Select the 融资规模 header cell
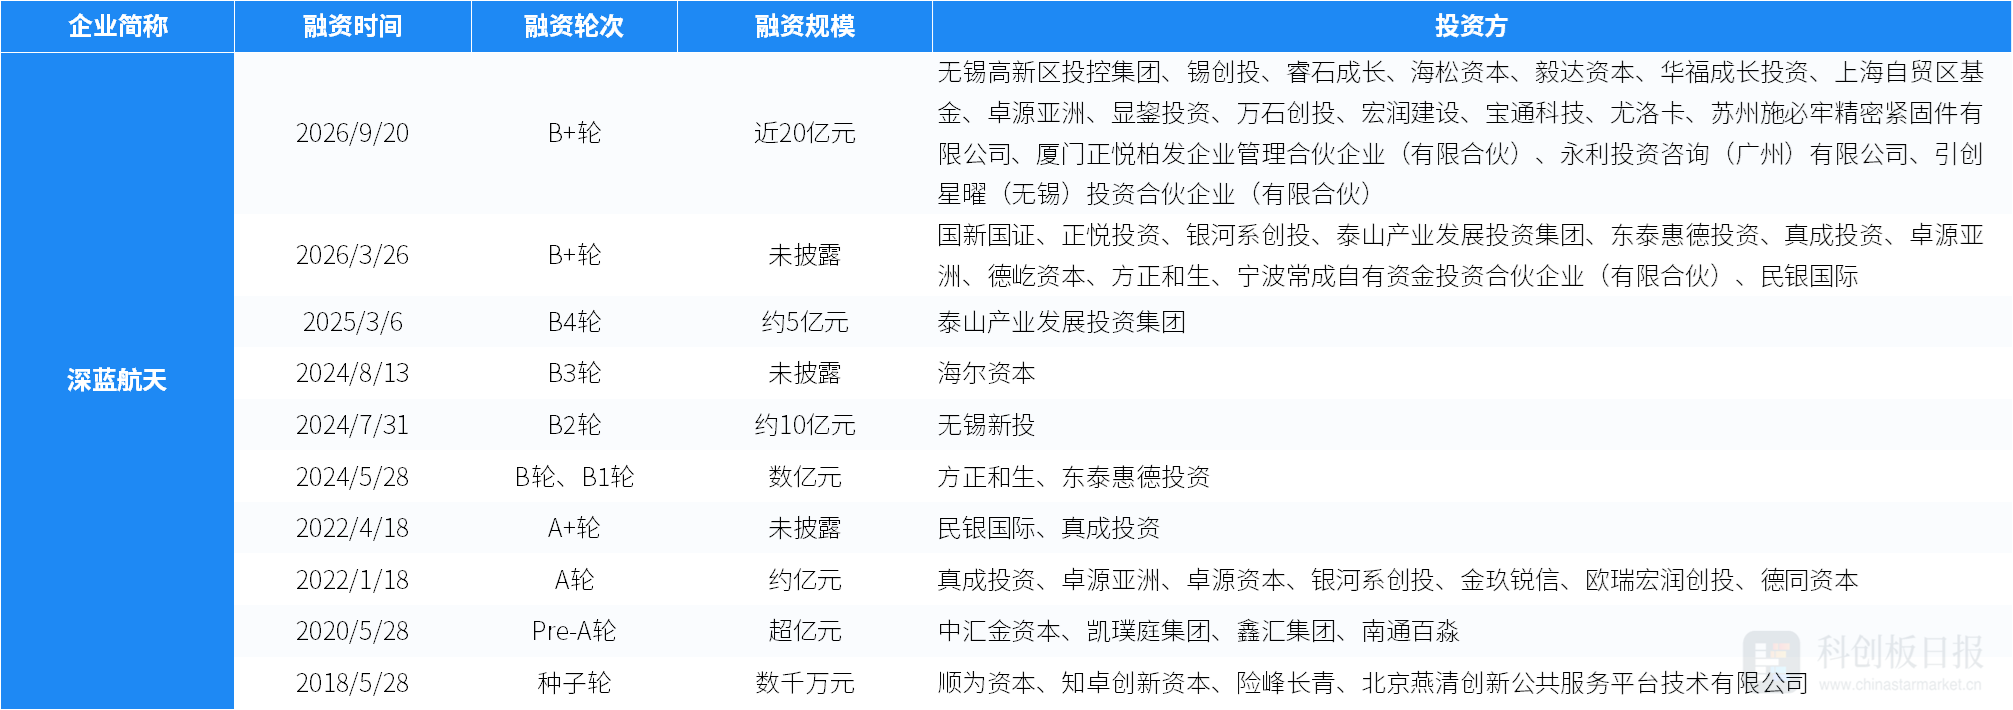The width and height of the screenshot is (2013, 710). coord(805,26)
